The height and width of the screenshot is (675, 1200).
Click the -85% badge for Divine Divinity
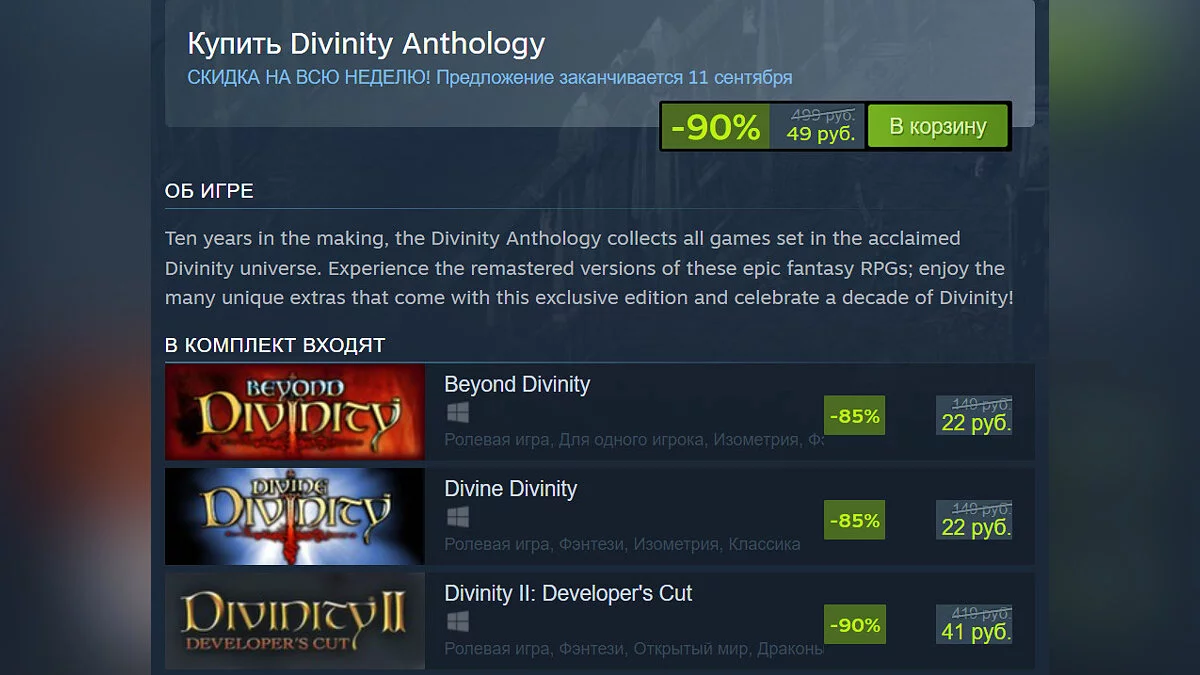click(854, 520)
